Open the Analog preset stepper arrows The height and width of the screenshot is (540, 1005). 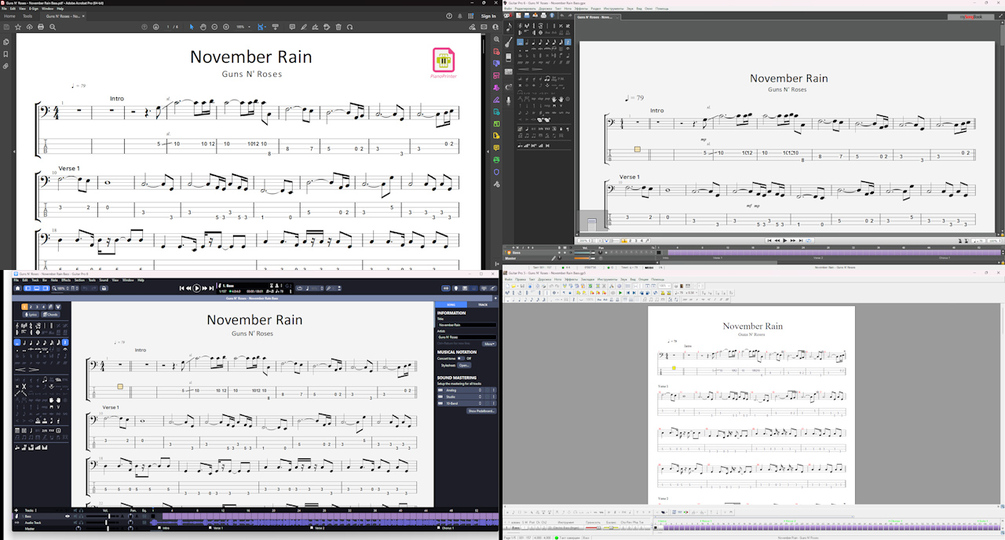480,390
